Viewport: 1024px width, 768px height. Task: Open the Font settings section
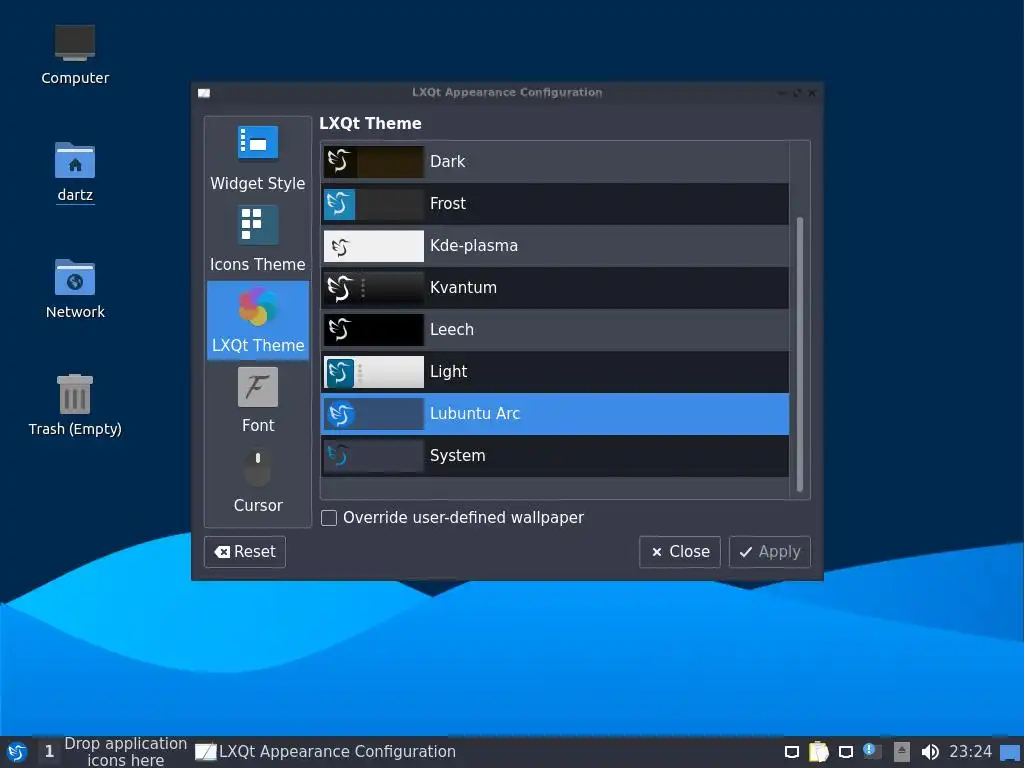[x=257, y=400]
